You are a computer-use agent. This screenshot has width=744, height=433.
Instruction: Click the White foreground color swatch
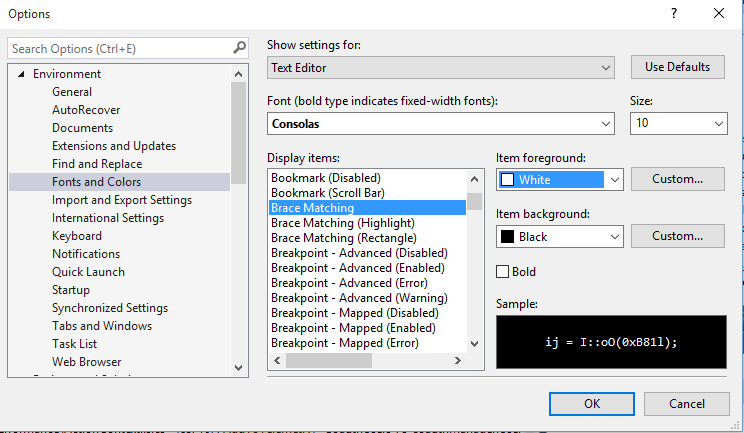pos(508,180)
